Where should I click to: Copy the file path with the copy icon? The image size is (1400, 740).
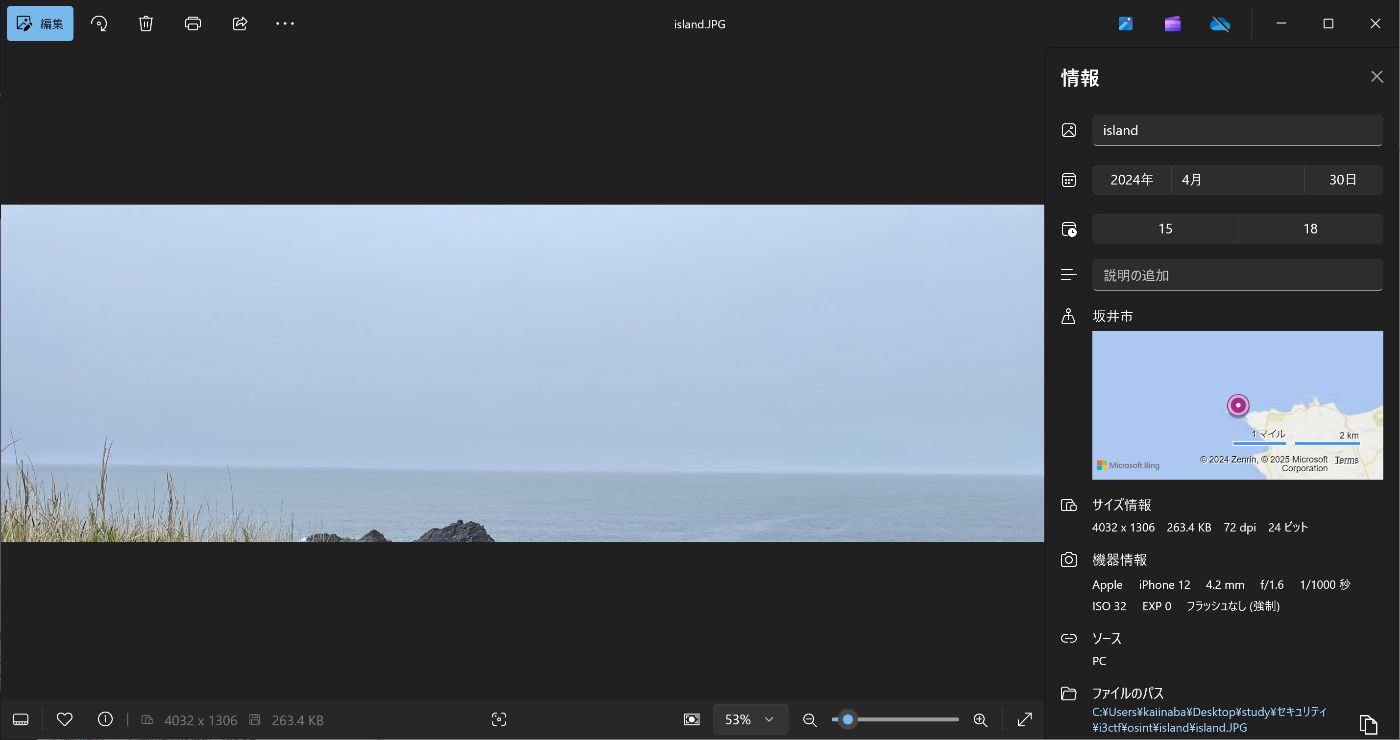(x=1368, y=723)
